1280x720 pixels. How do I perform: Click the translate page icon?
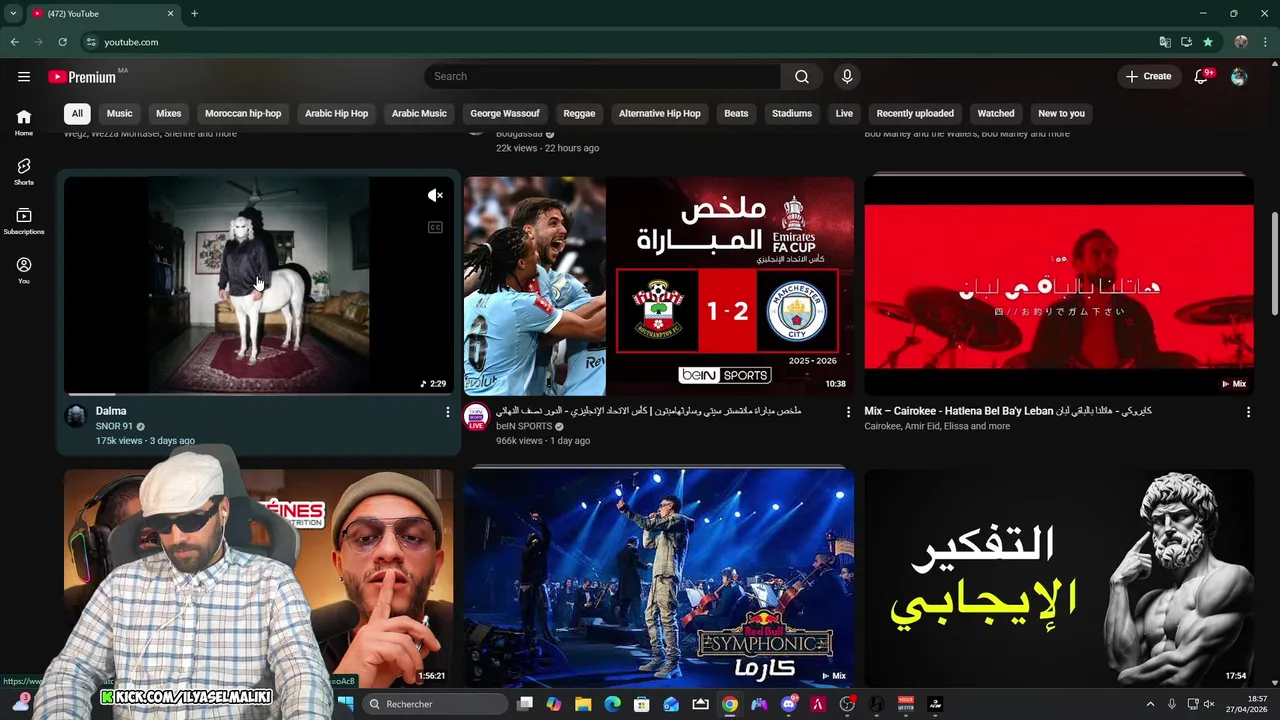(1165, 42)
